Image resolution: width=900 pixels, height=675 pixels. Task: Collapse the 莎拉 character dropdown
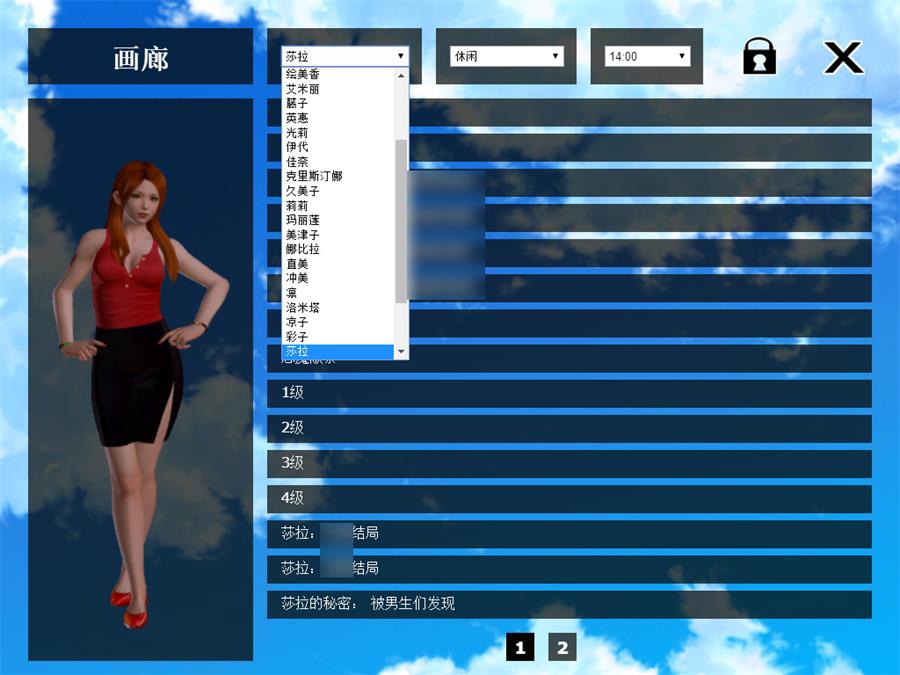click(345, 57)
